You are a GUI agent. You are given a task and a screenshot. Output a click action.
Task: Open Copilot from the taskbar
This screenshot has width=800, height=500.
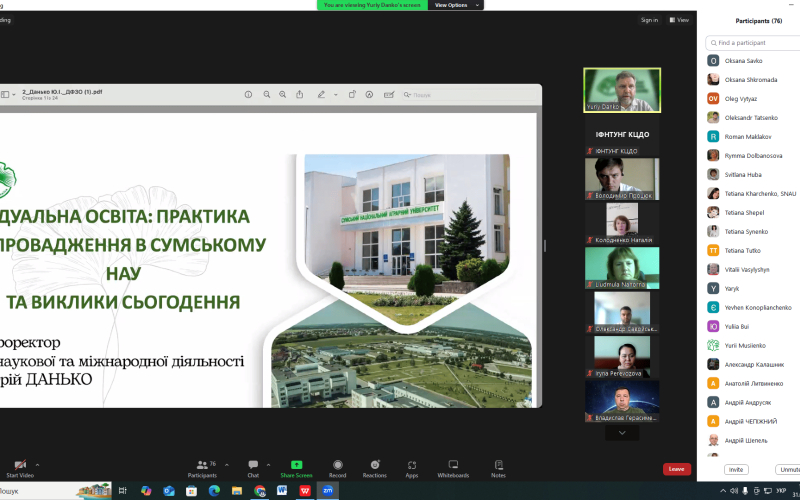(146, 491)
